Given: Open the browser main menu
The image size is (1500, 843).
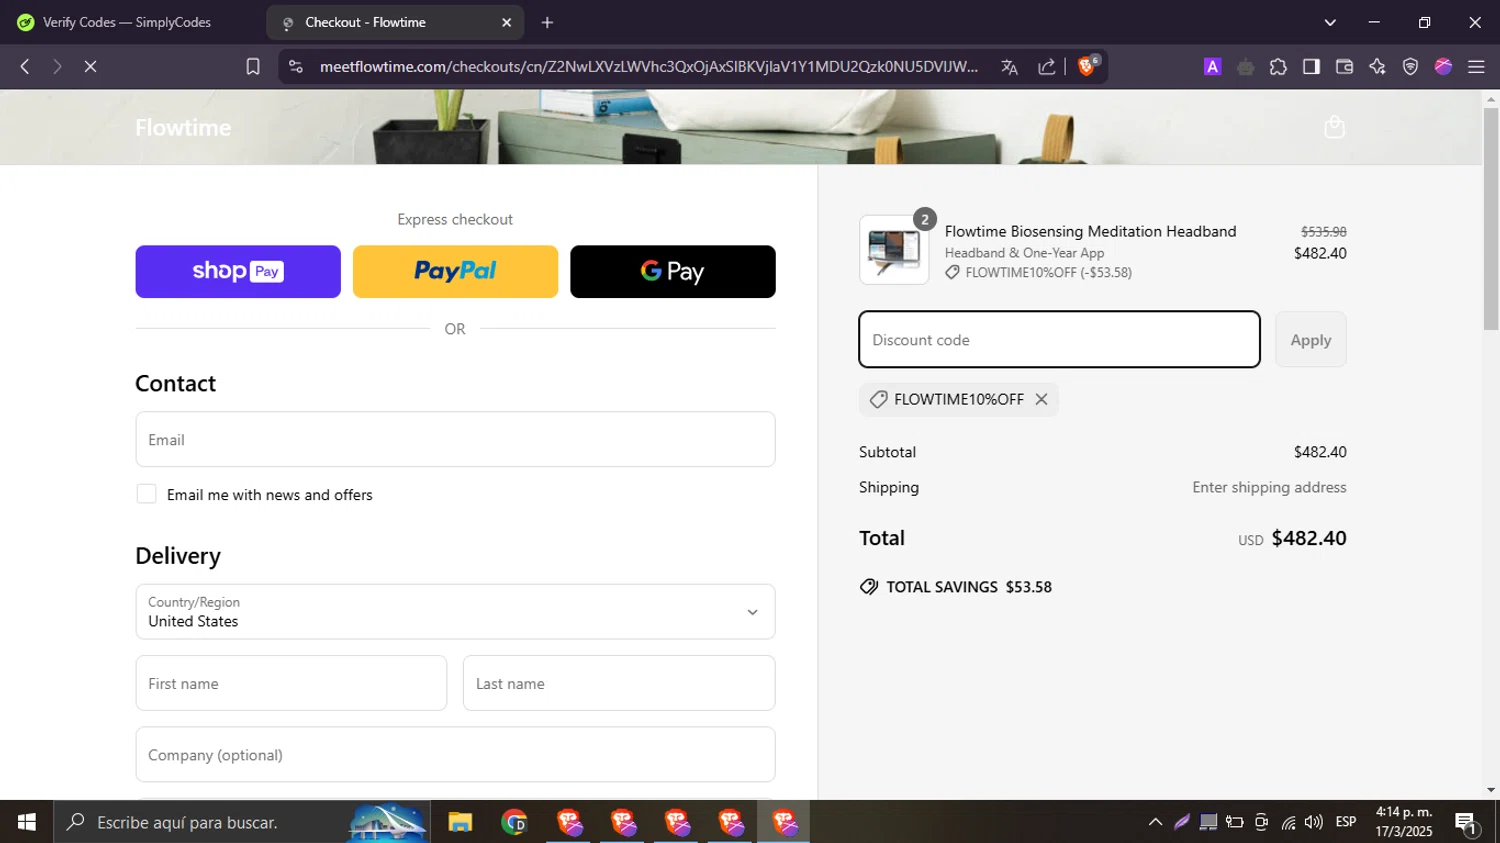Looking at the screenshot, I should (x=1476, y=67).
